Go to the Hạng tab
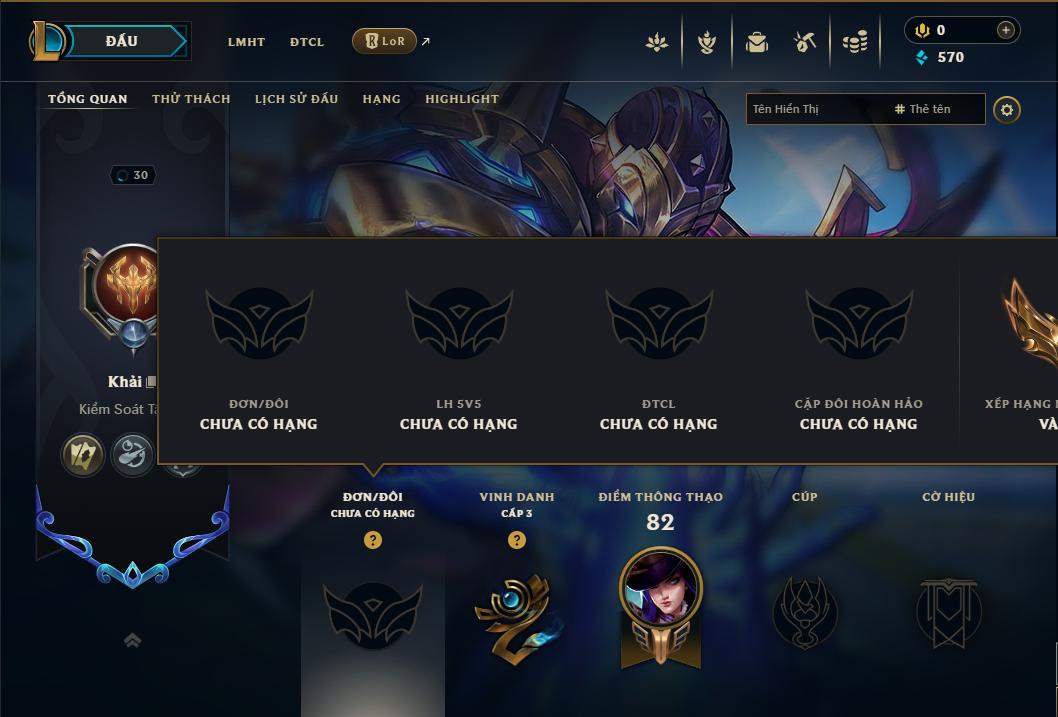 [x=381, y=99]
